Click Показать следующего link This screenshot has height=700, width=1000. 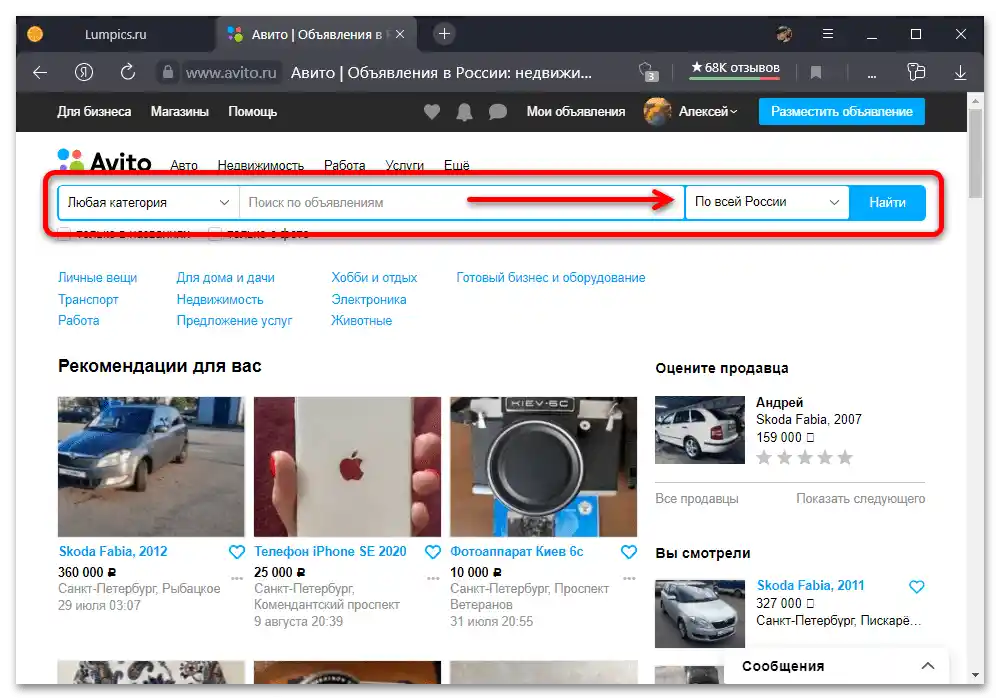pos(860,499)
